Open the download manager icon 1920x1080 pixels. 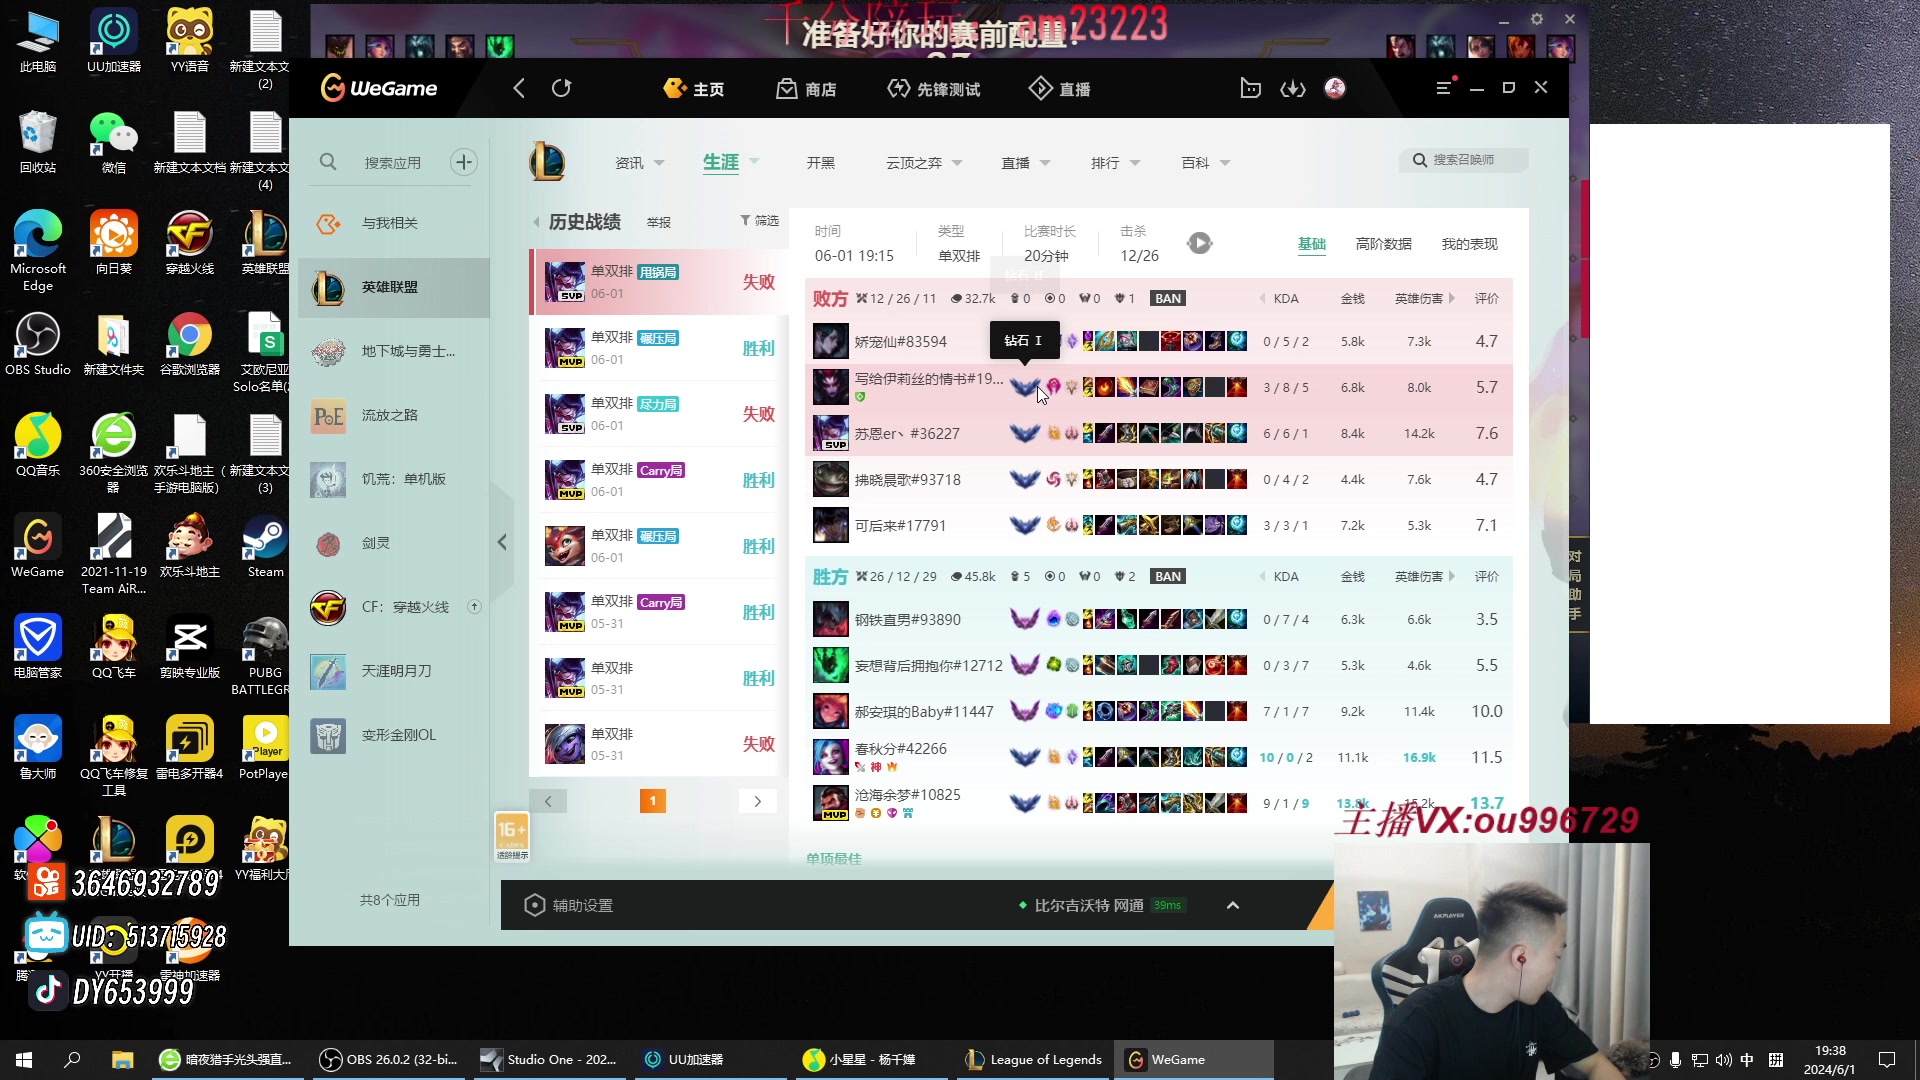click(x=1293, y=88)
